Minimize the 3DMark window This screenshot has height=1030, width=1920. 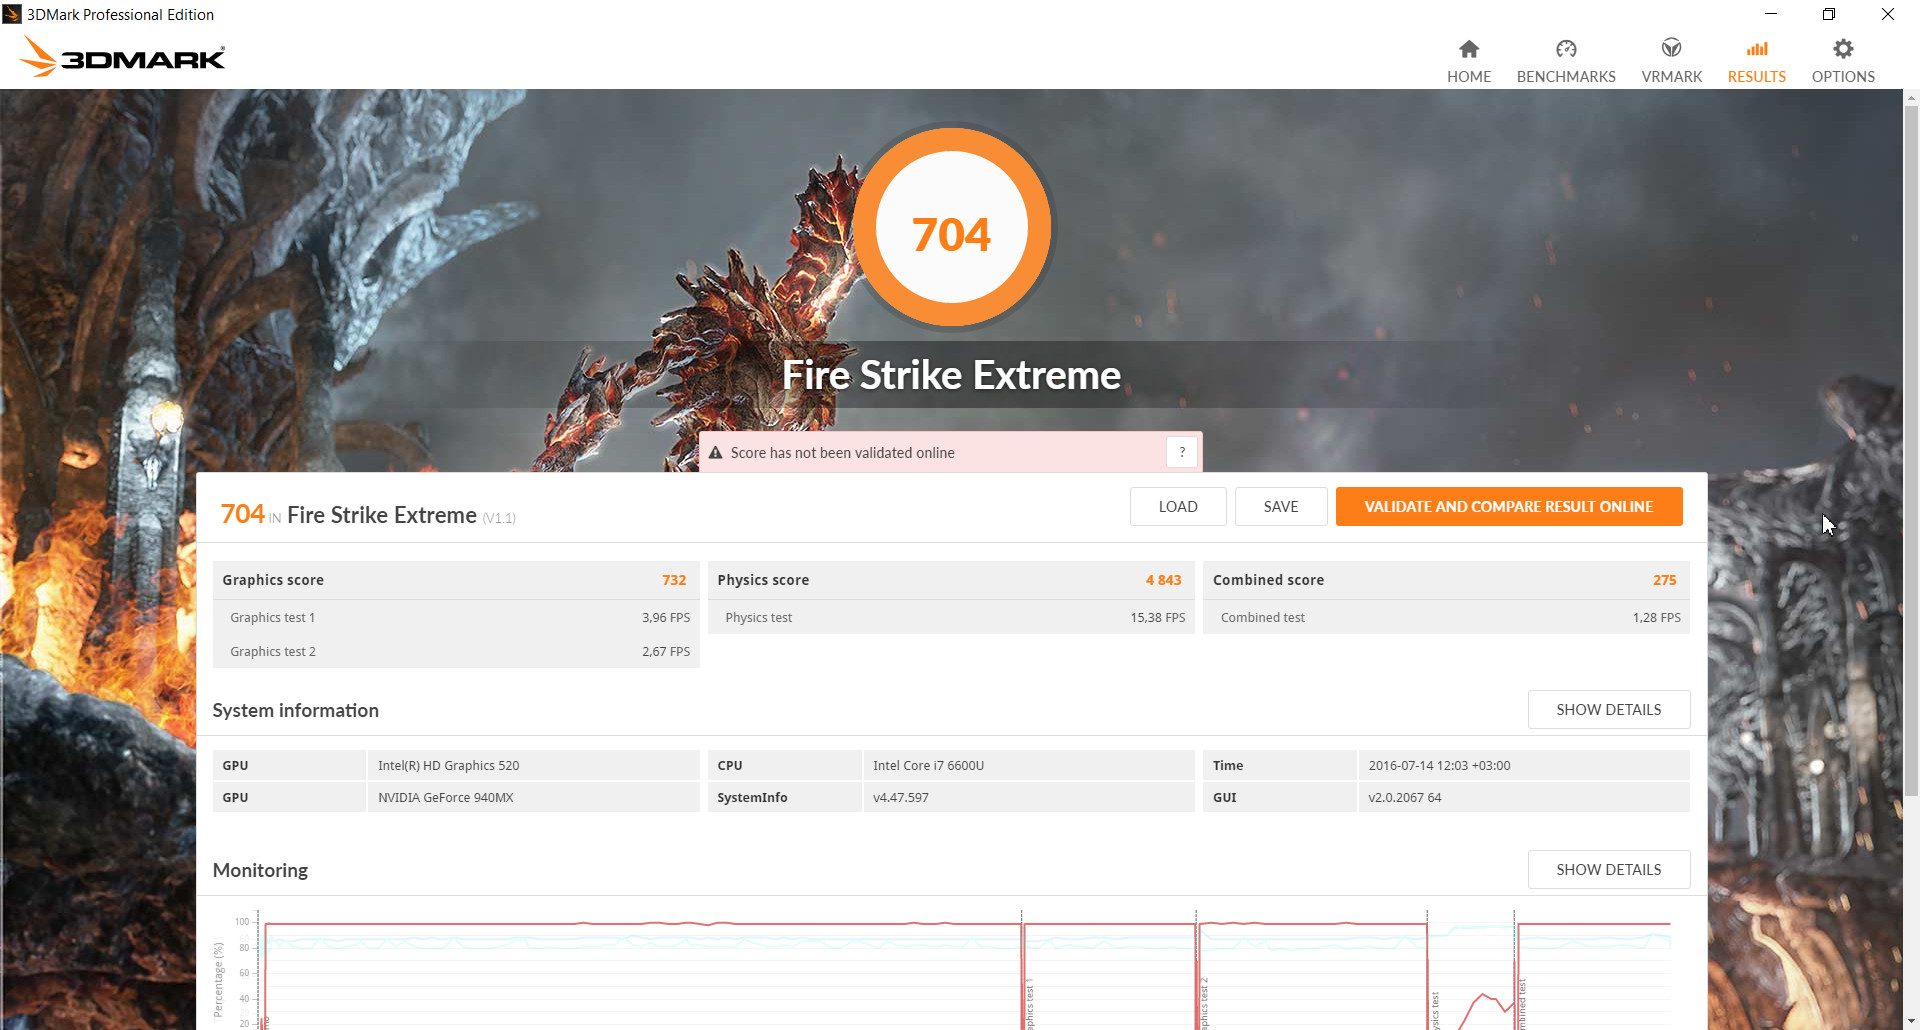1771,14
